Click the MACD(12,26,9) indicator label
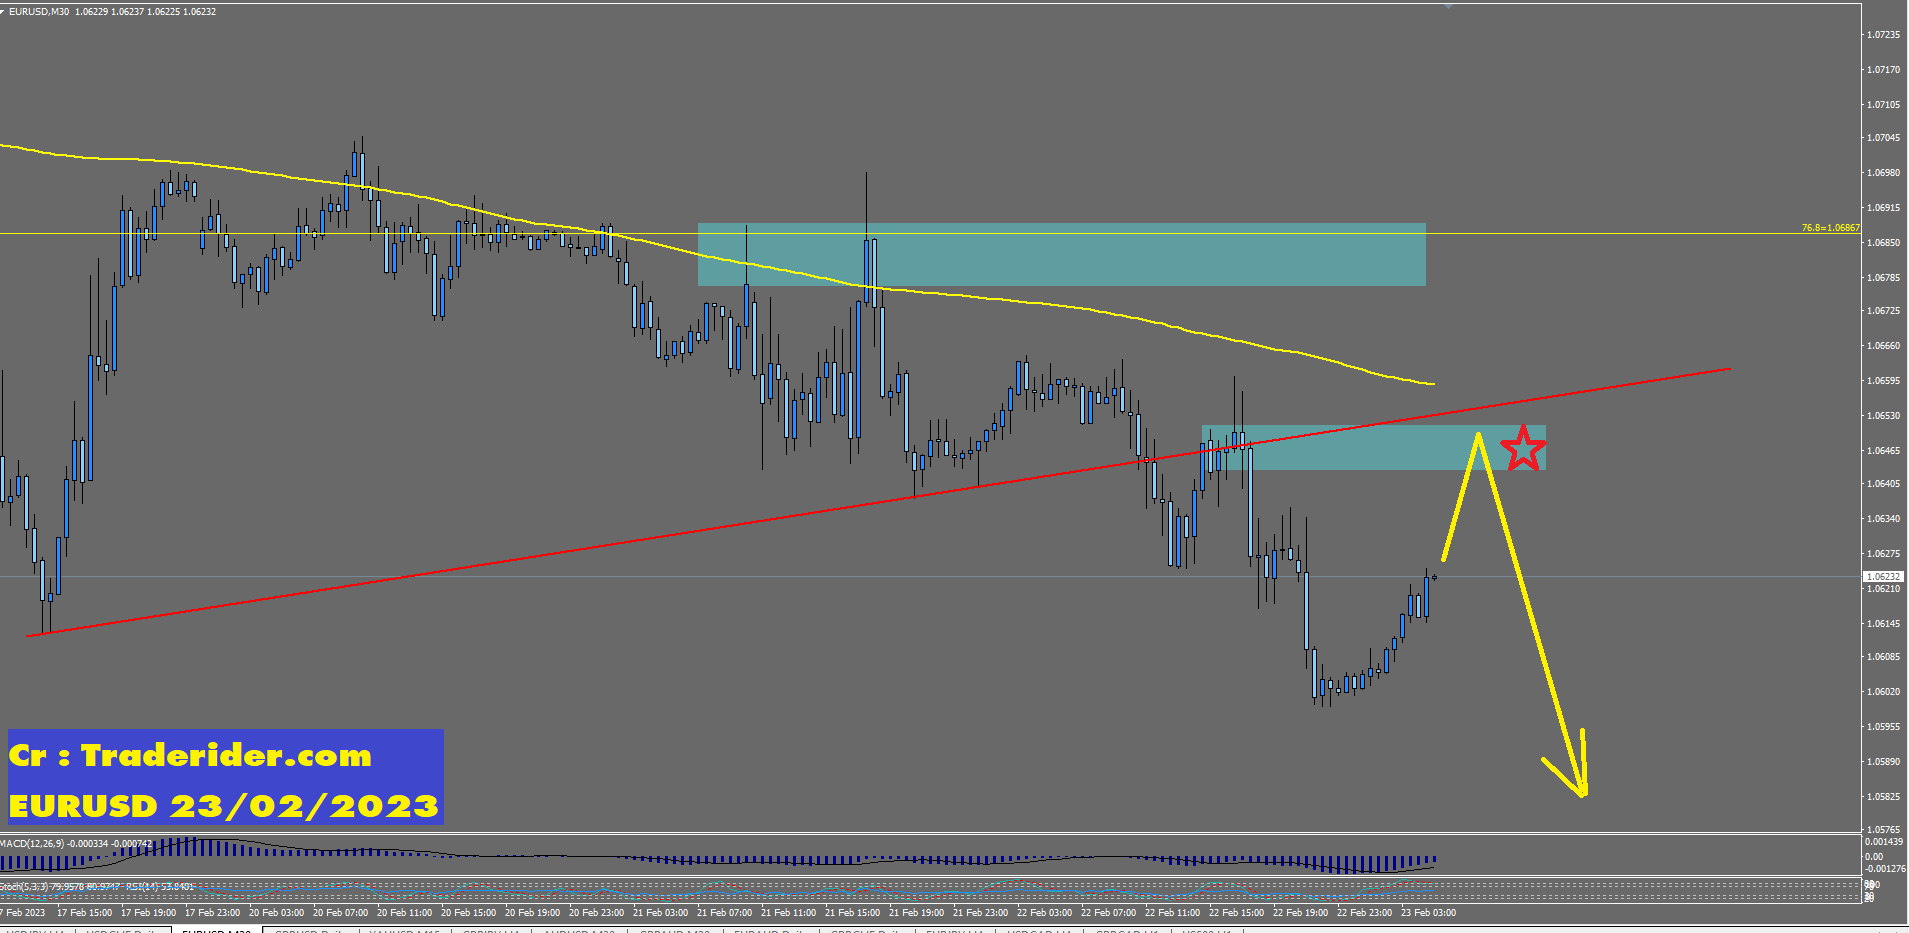Viewport: 1909px width, 933px height. [76, 844]
